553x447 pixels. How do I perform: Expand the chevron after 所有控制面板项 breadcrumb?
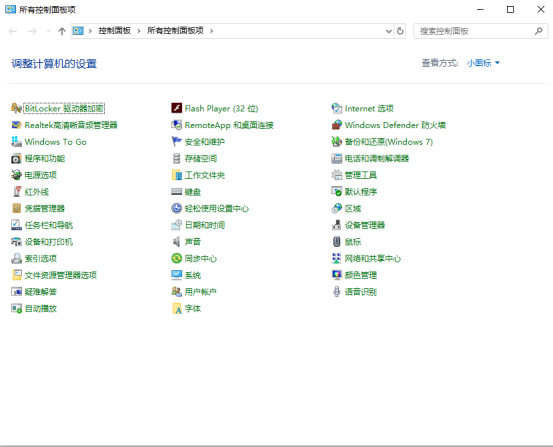coord(212,31)
